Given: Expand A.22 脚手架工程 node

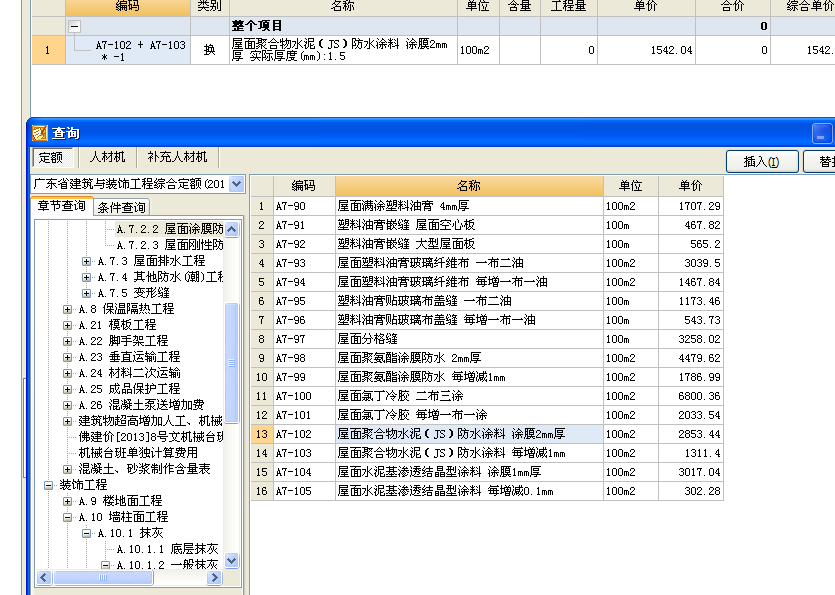Looking at the screenshot, I should click(67, 341).
